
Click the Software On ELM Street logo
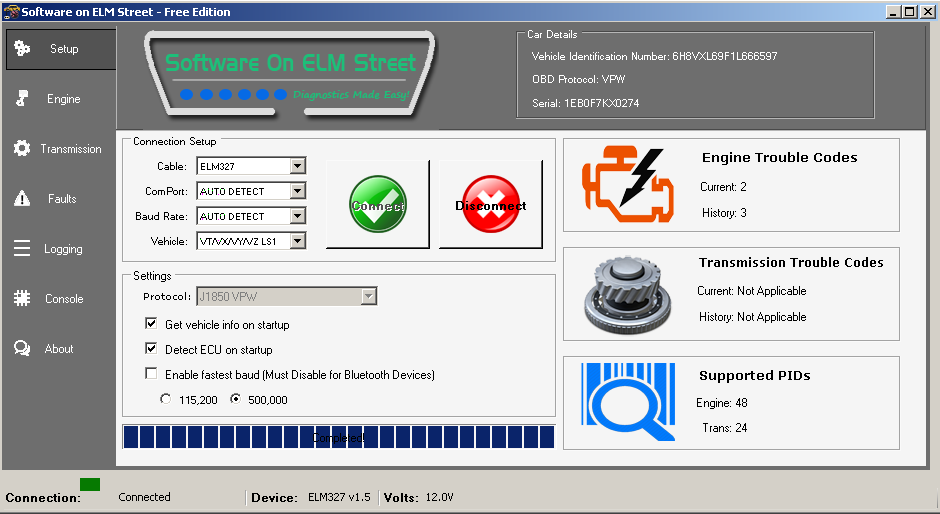click(x=290, y=74)
